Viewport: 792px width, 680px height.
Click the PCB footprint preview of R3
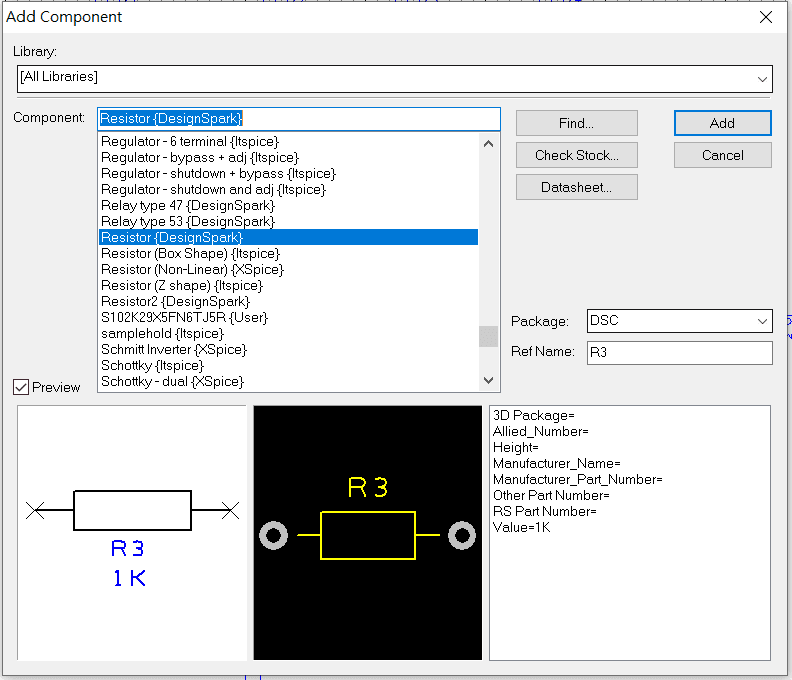[368, 532]
